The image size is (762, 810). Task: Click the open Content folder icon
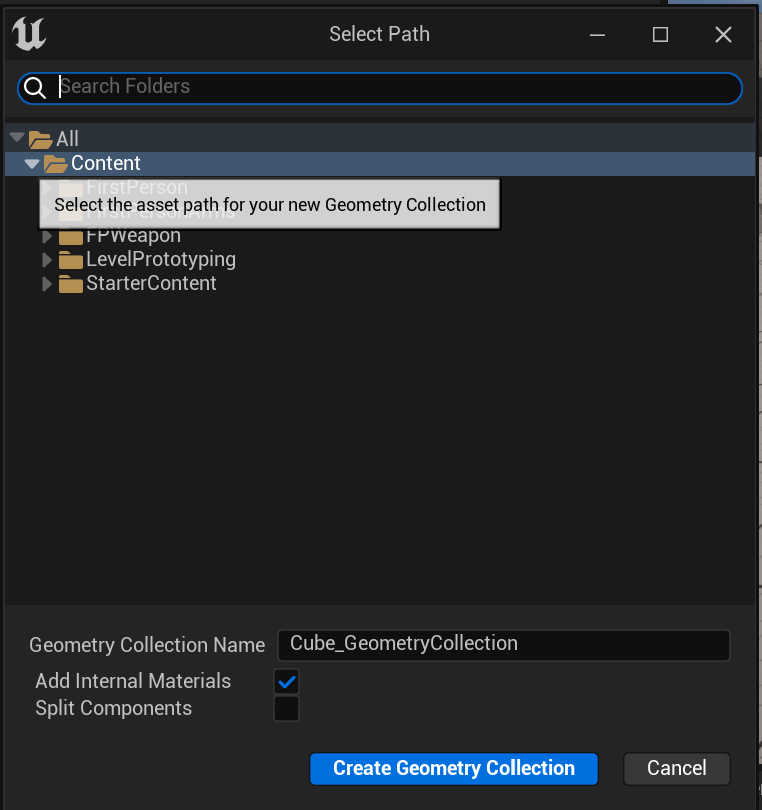(x=55, y=164)
